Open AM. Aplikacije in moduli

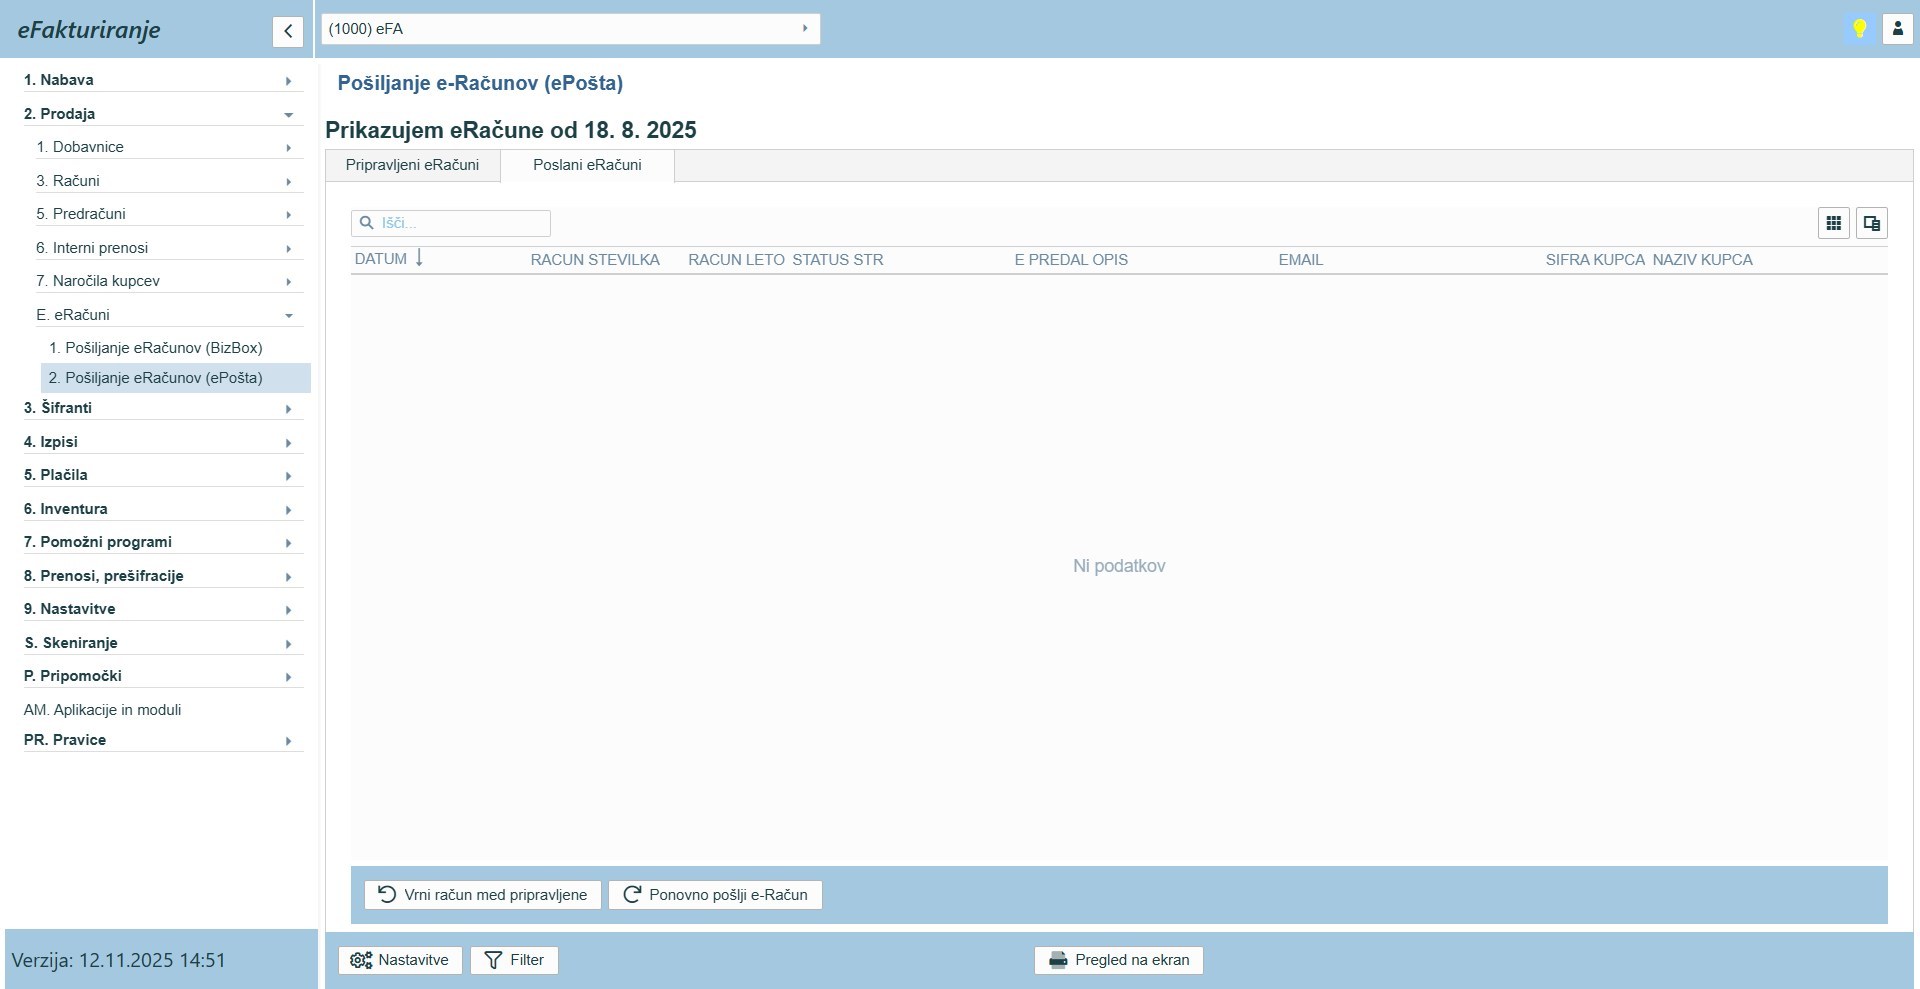pyautogui.click(x=103, y=710)
